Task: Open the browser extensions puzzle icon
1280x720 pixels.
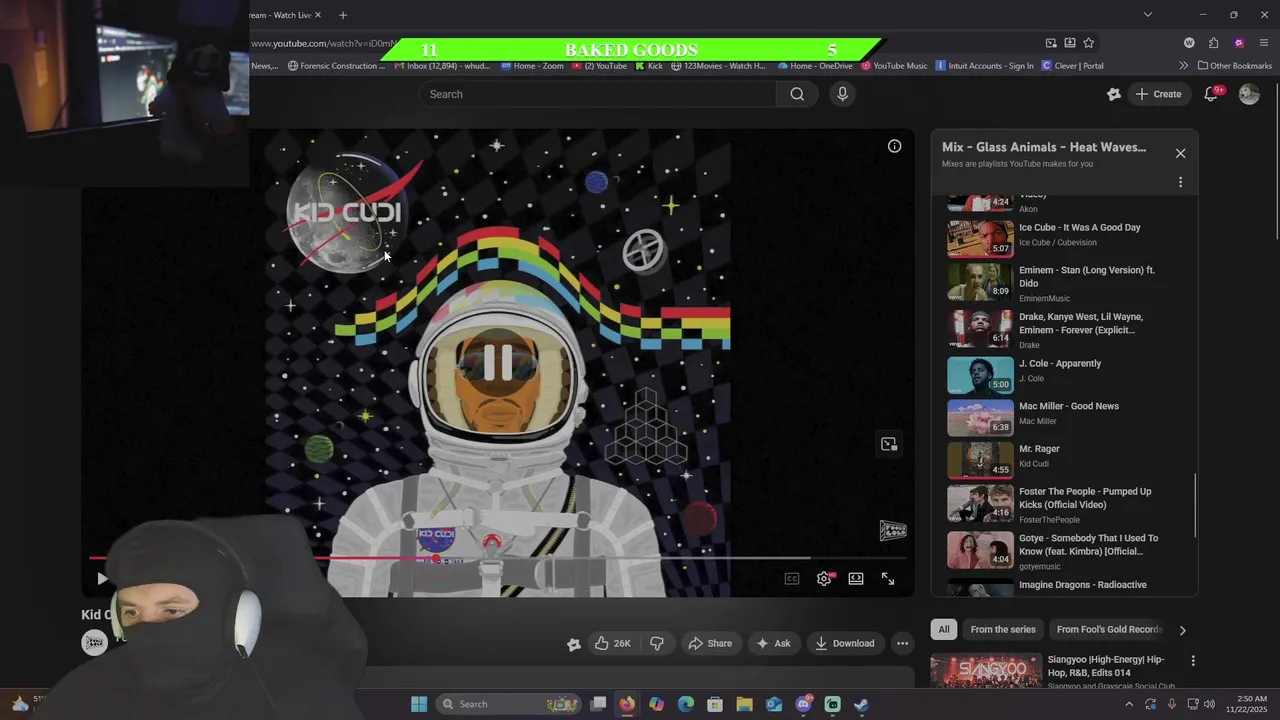Action: click(x=1213, y=43)
